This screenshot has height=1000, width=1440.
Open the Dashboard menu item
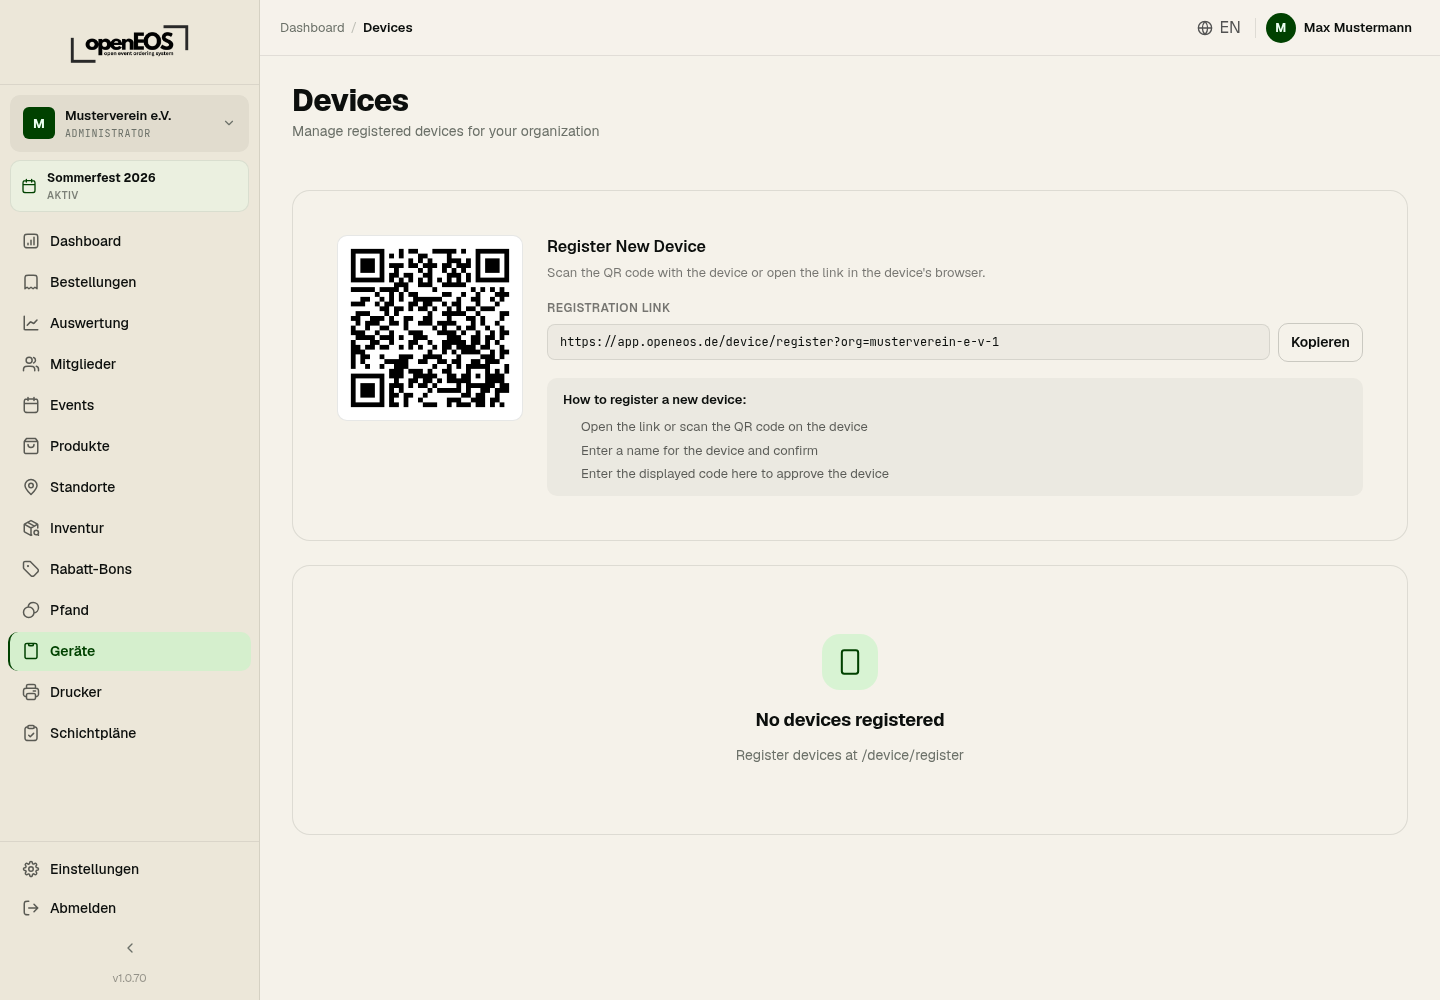(x=129, y=241)
